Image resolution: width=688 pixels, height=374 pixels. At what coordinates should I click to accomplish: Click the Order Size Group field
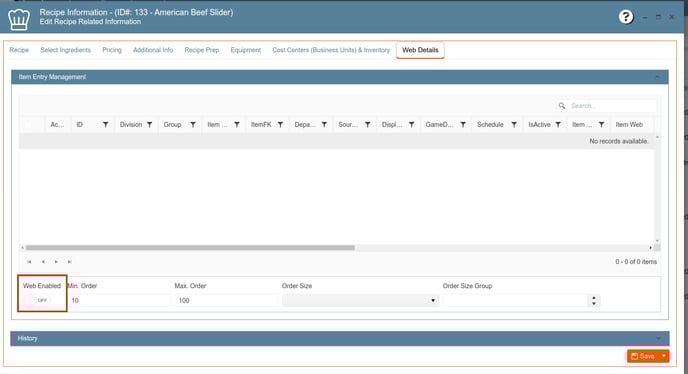pyautogui.click(x=516, y=301)
